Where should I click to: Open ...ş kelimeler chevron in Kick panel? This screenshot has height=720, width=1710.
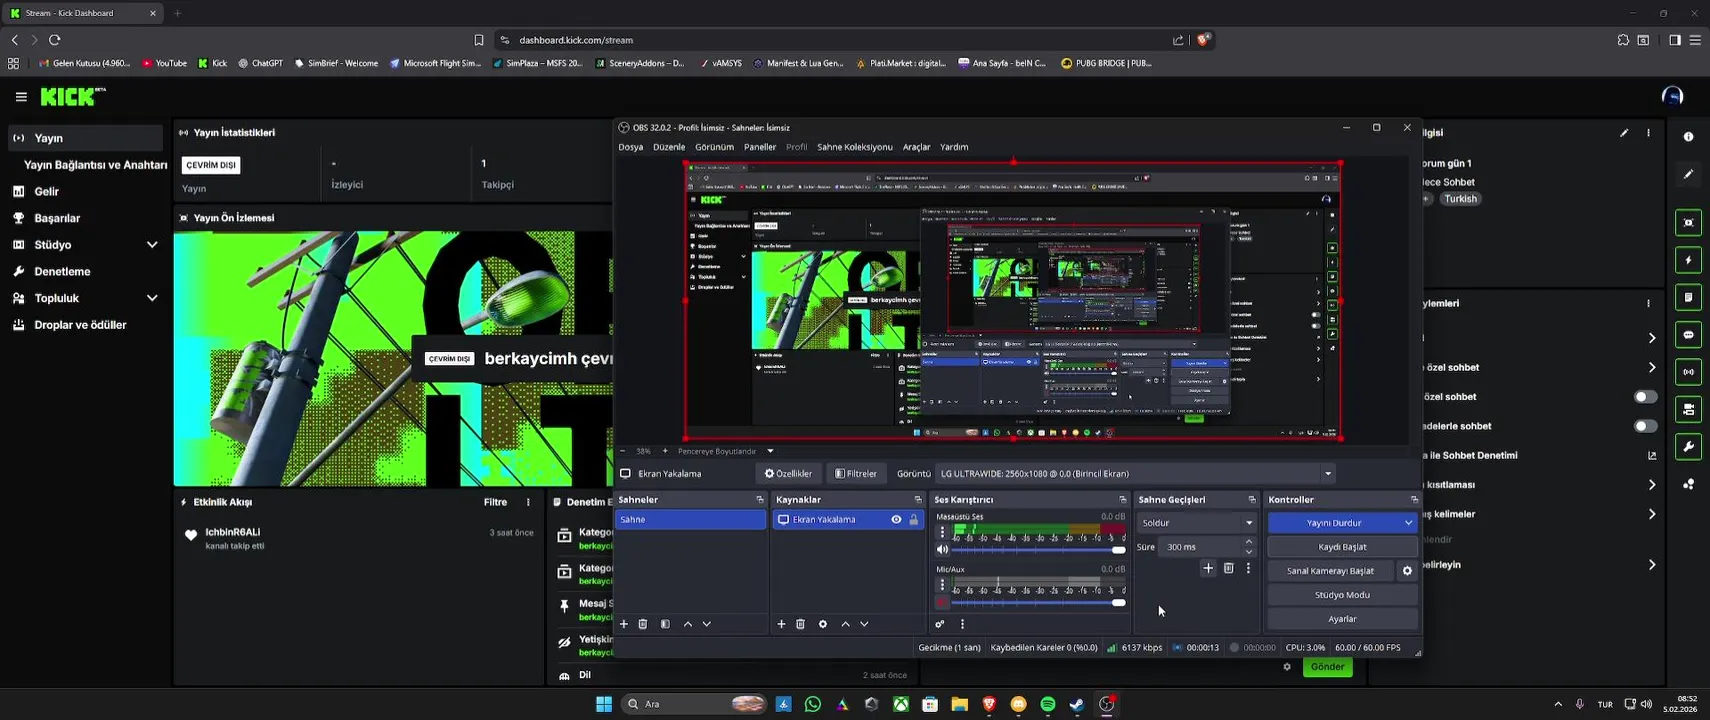click(x=1651, y=514)
